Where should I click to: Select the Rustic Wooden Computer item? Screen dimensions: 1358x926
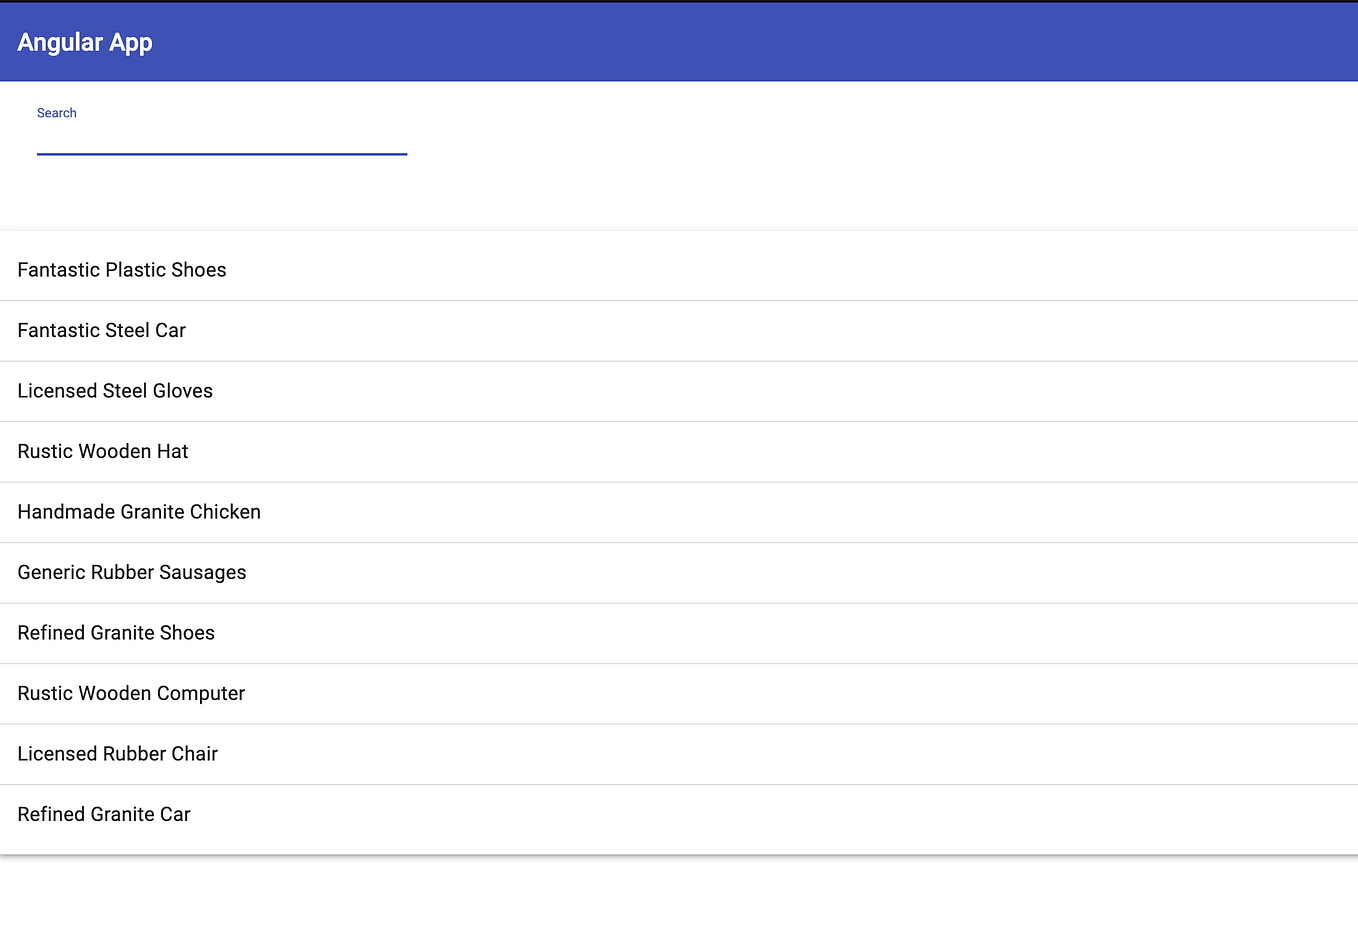[x=131, y=693]
